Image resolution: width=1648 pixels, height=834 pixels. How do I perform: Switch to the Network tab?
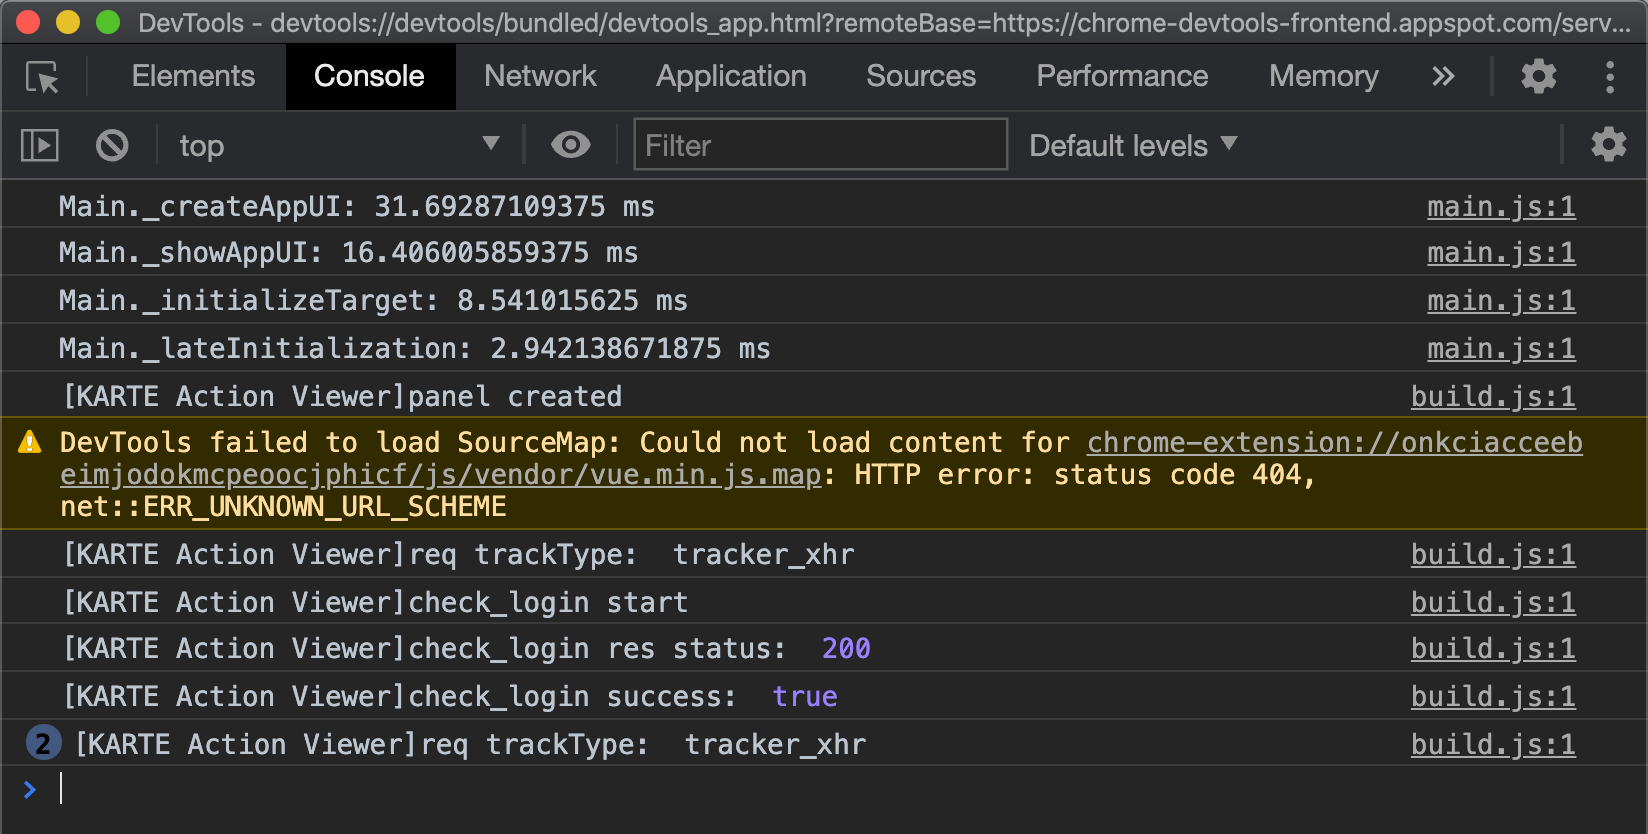tap(540, 76)
